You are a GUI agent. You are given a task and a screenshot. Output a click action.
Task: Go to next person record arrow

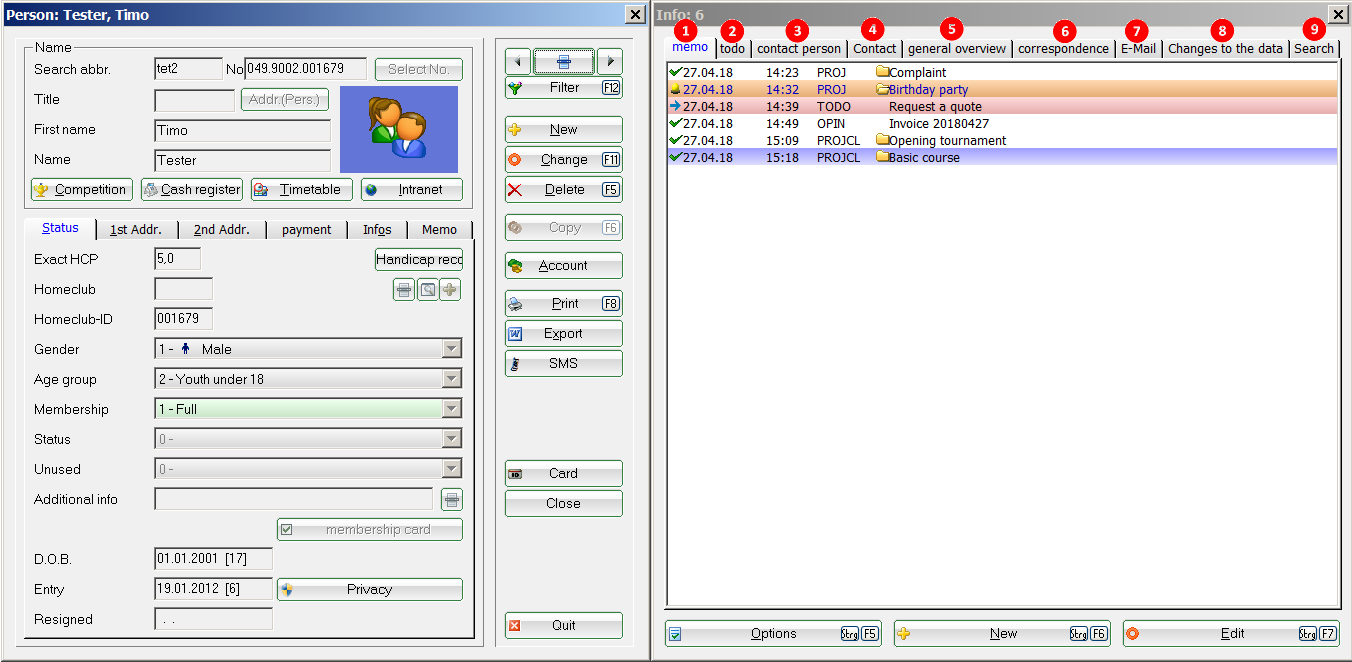pyautogui.click(x=610, y=61)
